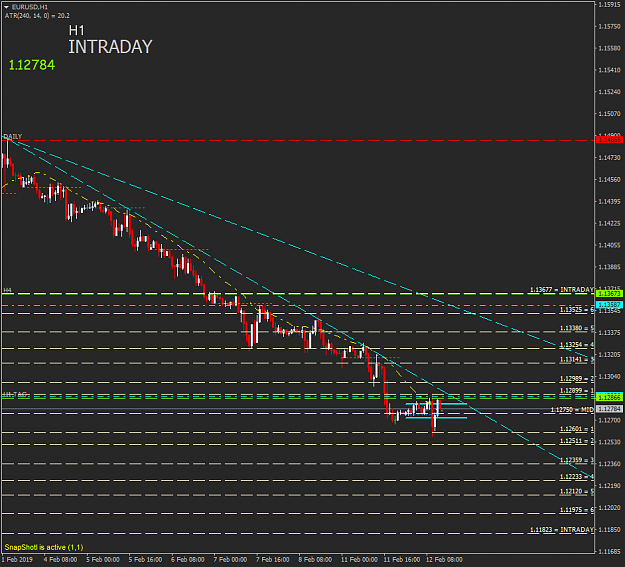Click the grey 1.12784 current price tag
The height and width of the screenshot is (567, 625).
coord(609,409)
